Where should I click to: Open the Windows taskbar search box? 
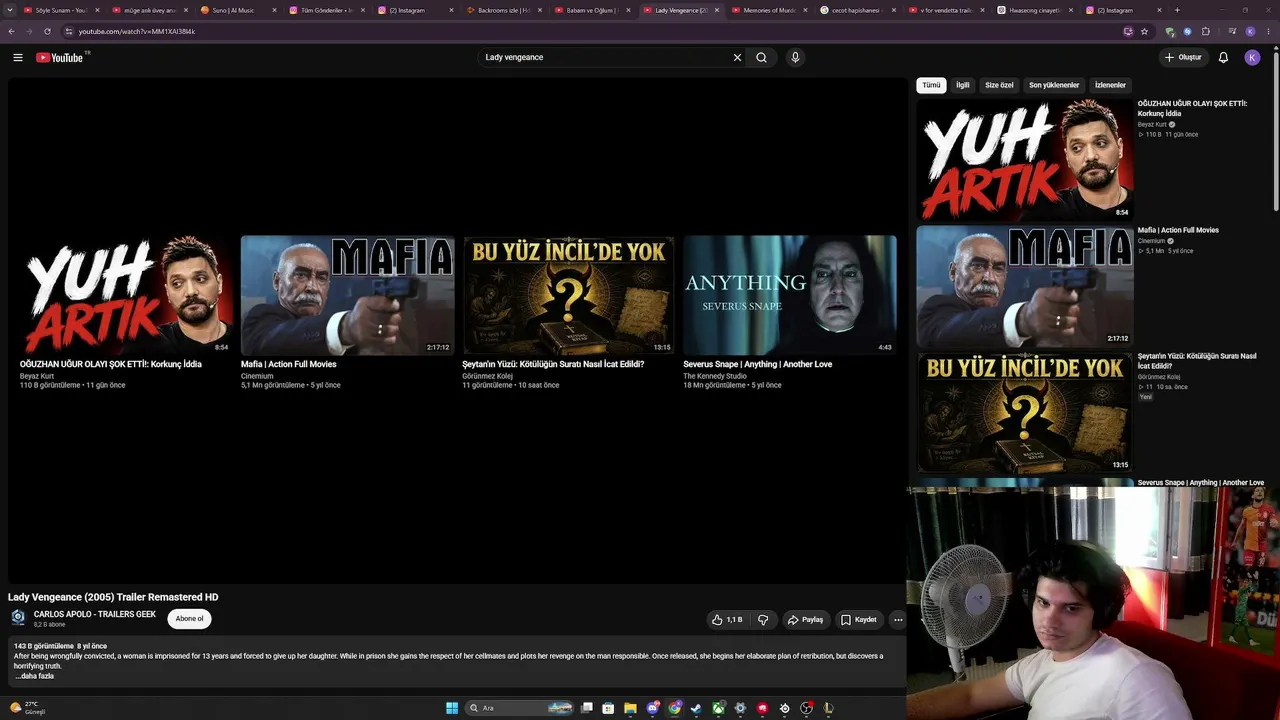coord(520,708)
